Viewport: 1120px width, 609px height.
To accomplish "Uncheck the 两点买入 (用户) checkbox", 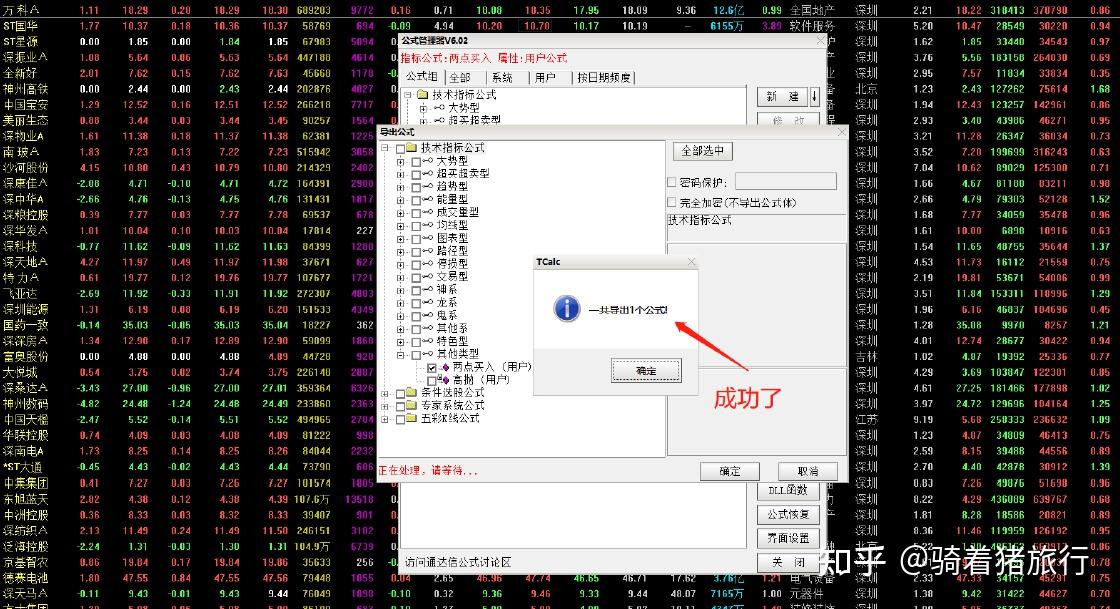I will tap(432, 366).
